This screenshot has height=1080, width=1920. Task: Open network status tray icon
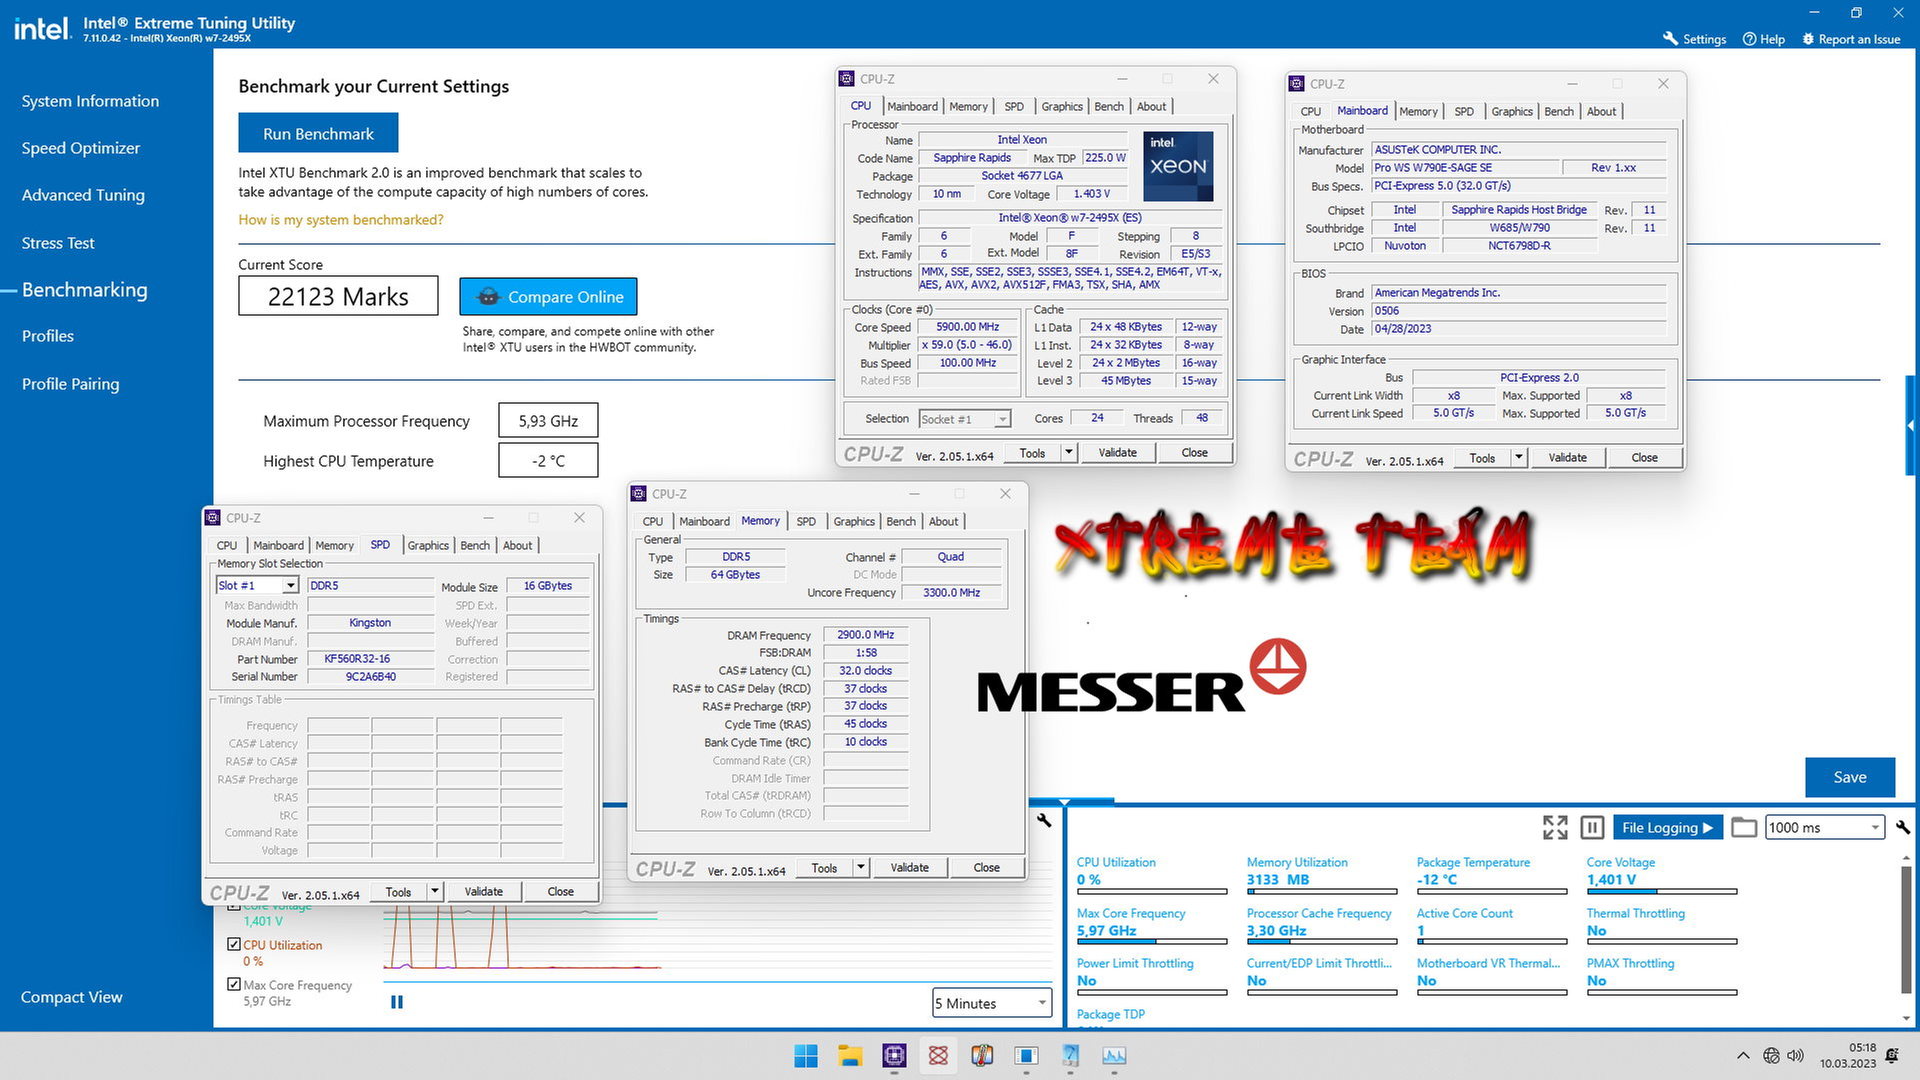tap(1771, 1055)
